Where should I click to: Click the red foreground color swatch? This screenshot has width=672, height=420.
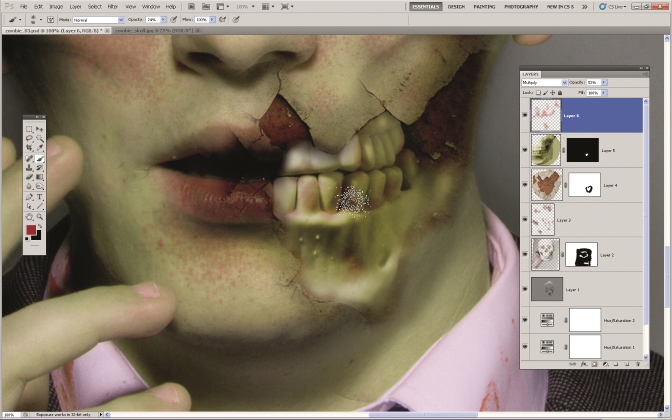tap(31, 230)
